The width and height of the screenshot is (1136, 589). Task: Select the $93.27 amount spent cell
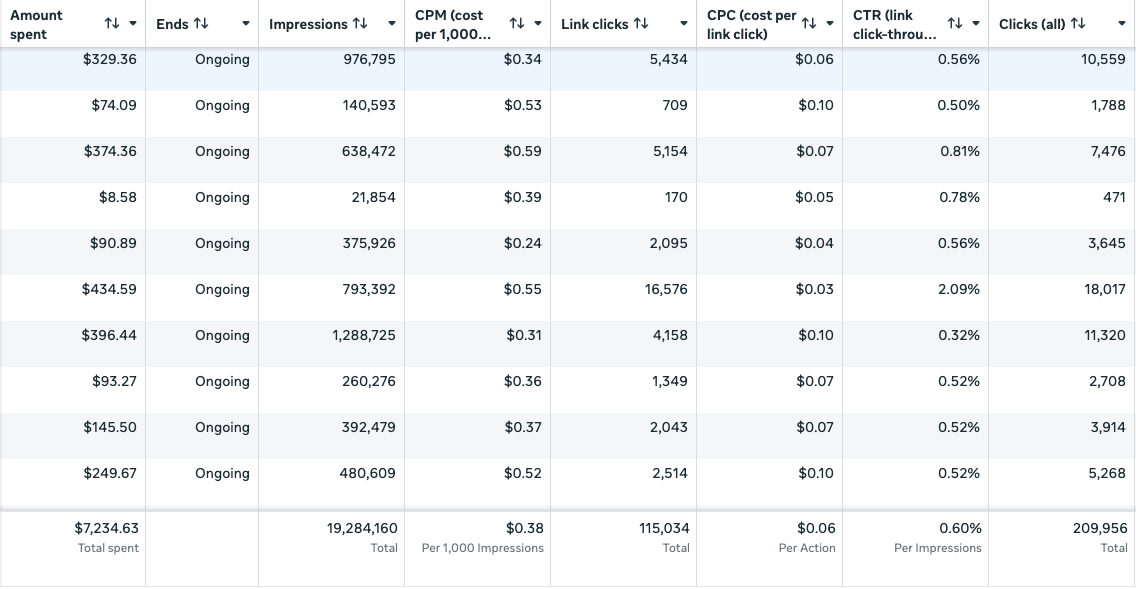(x=114, y=381)
